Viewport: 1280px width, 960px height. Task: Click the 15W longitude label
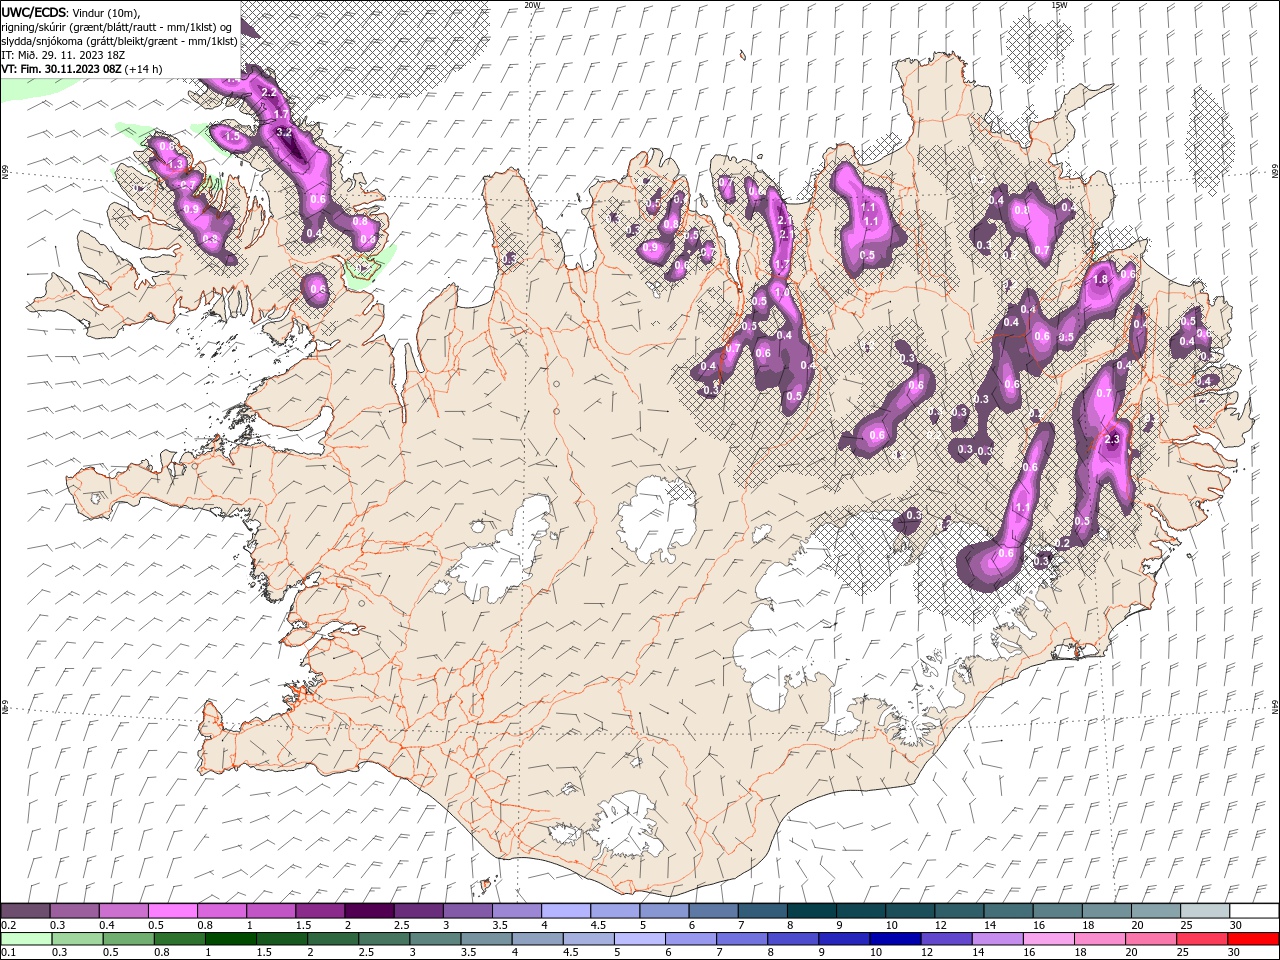(1059, 5)
